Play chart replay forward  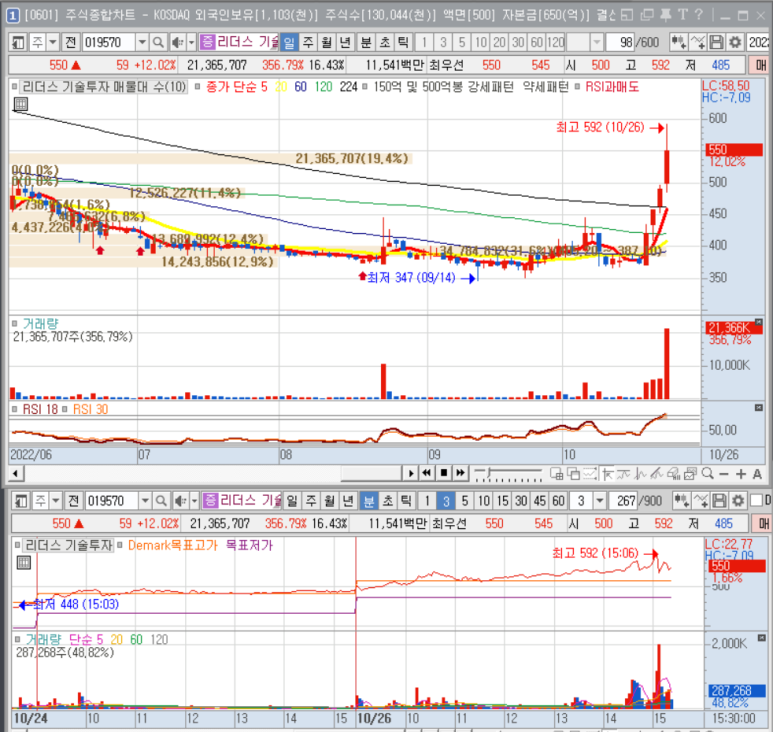(410, 474)
